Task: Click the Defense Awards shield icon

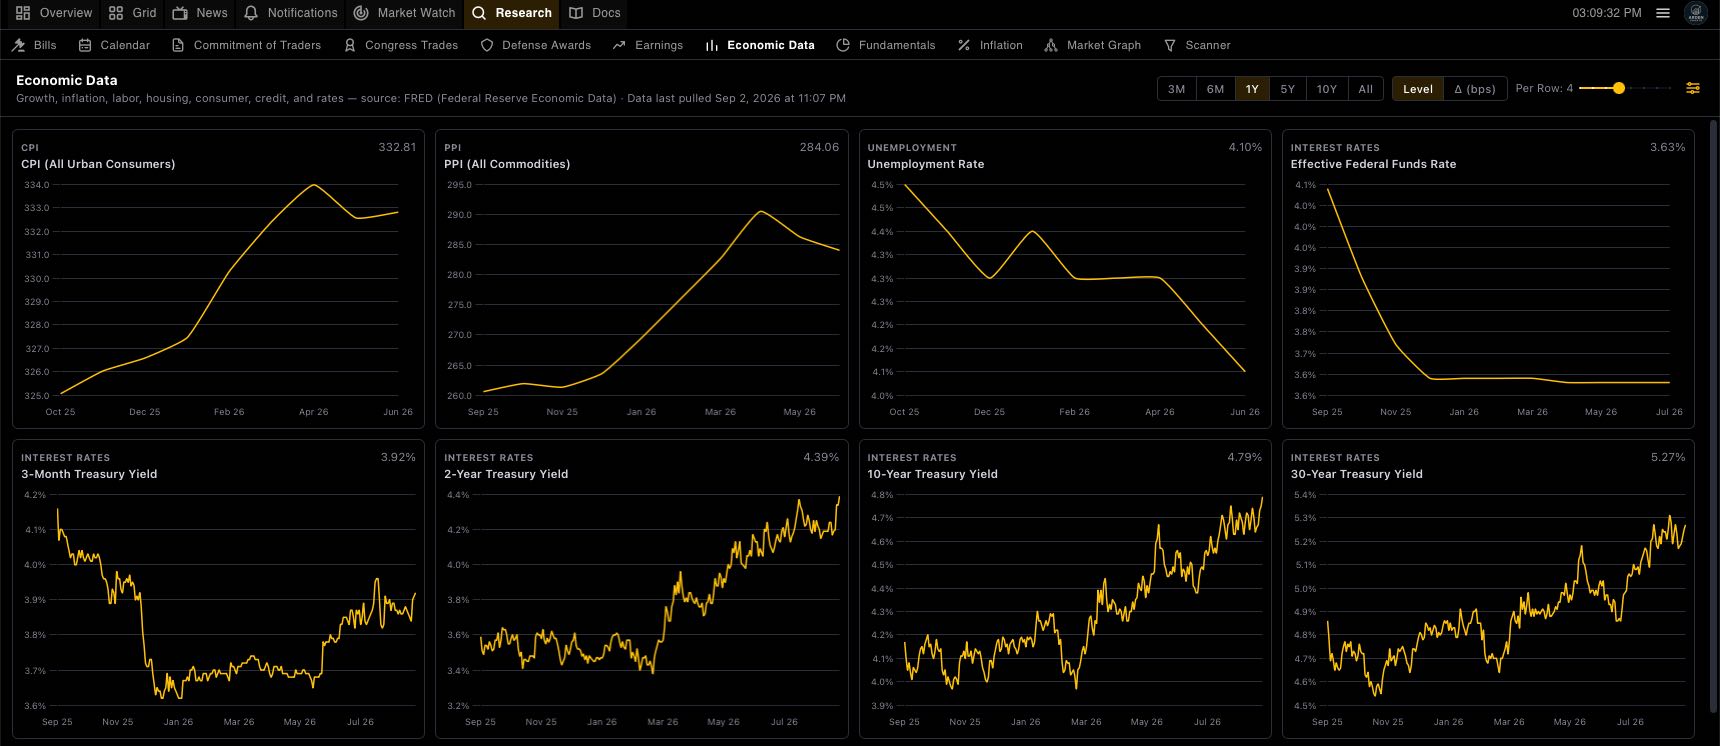Action: (x=487, y=45)
